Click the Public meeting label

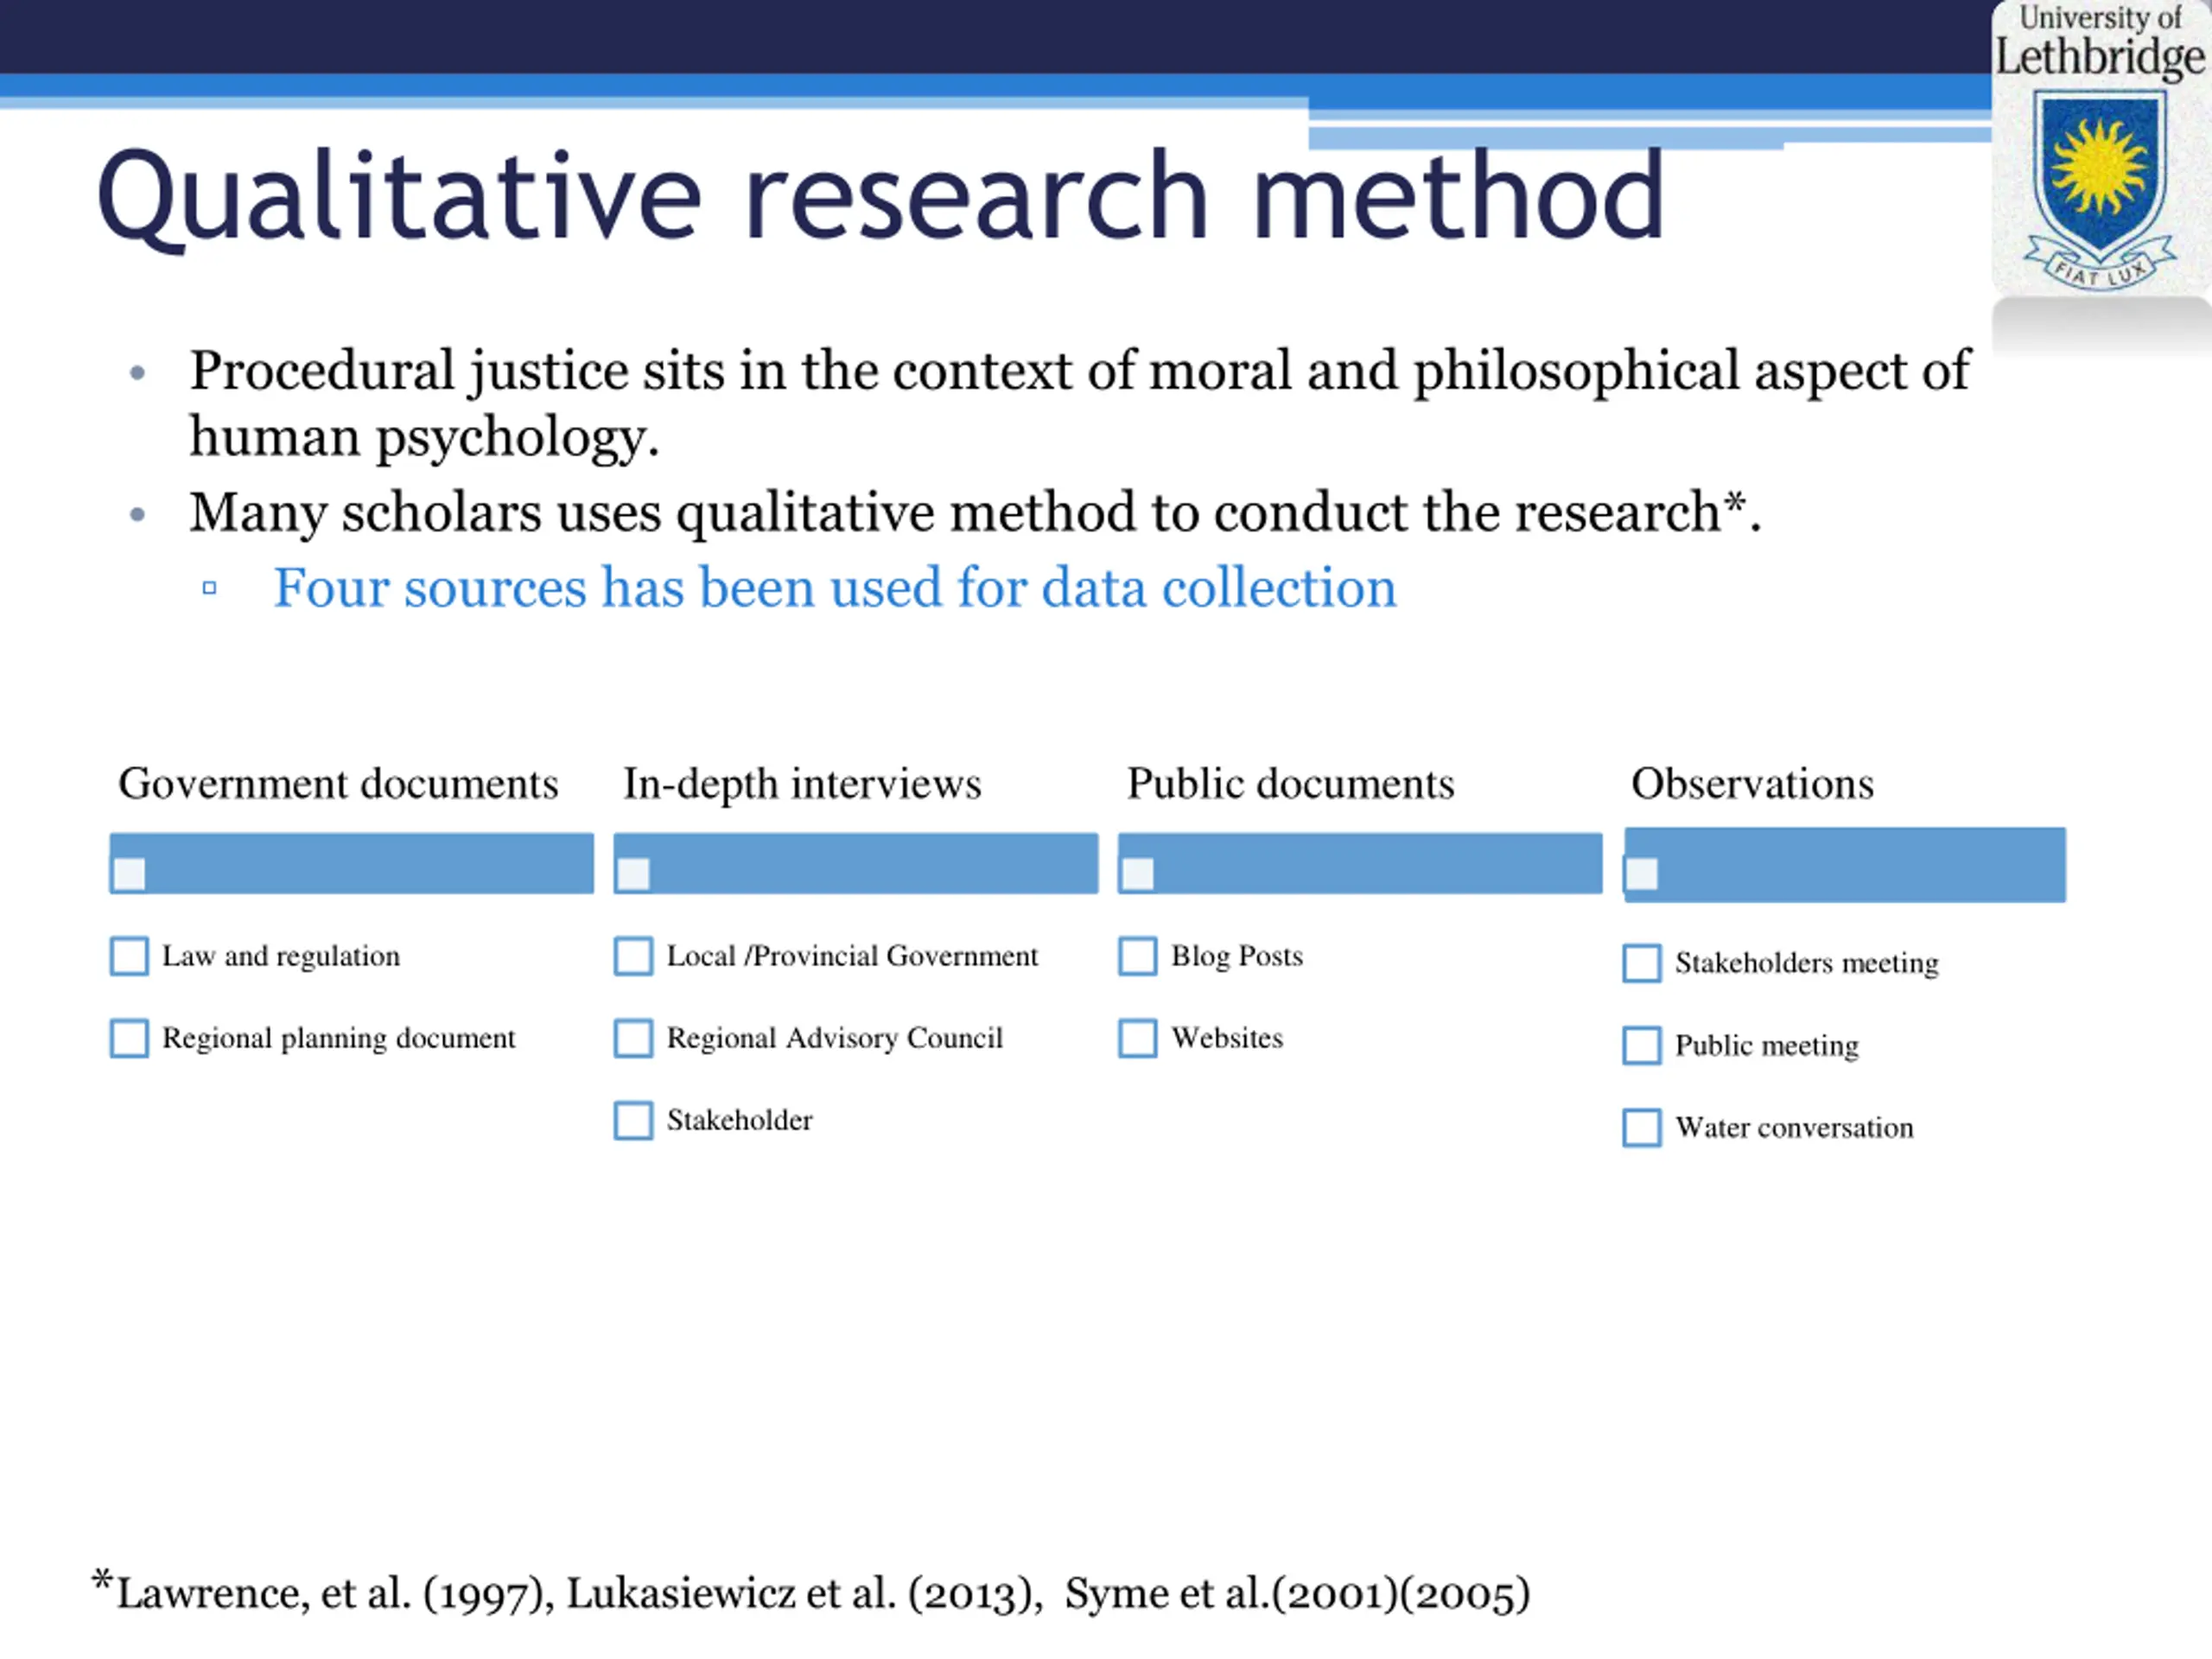tap(1766, 1045)
